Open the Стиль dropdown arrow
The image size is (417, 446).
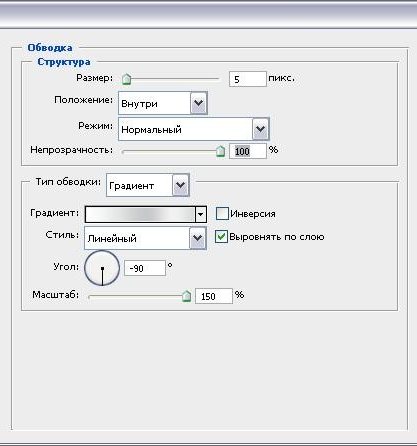pos(198,238)
